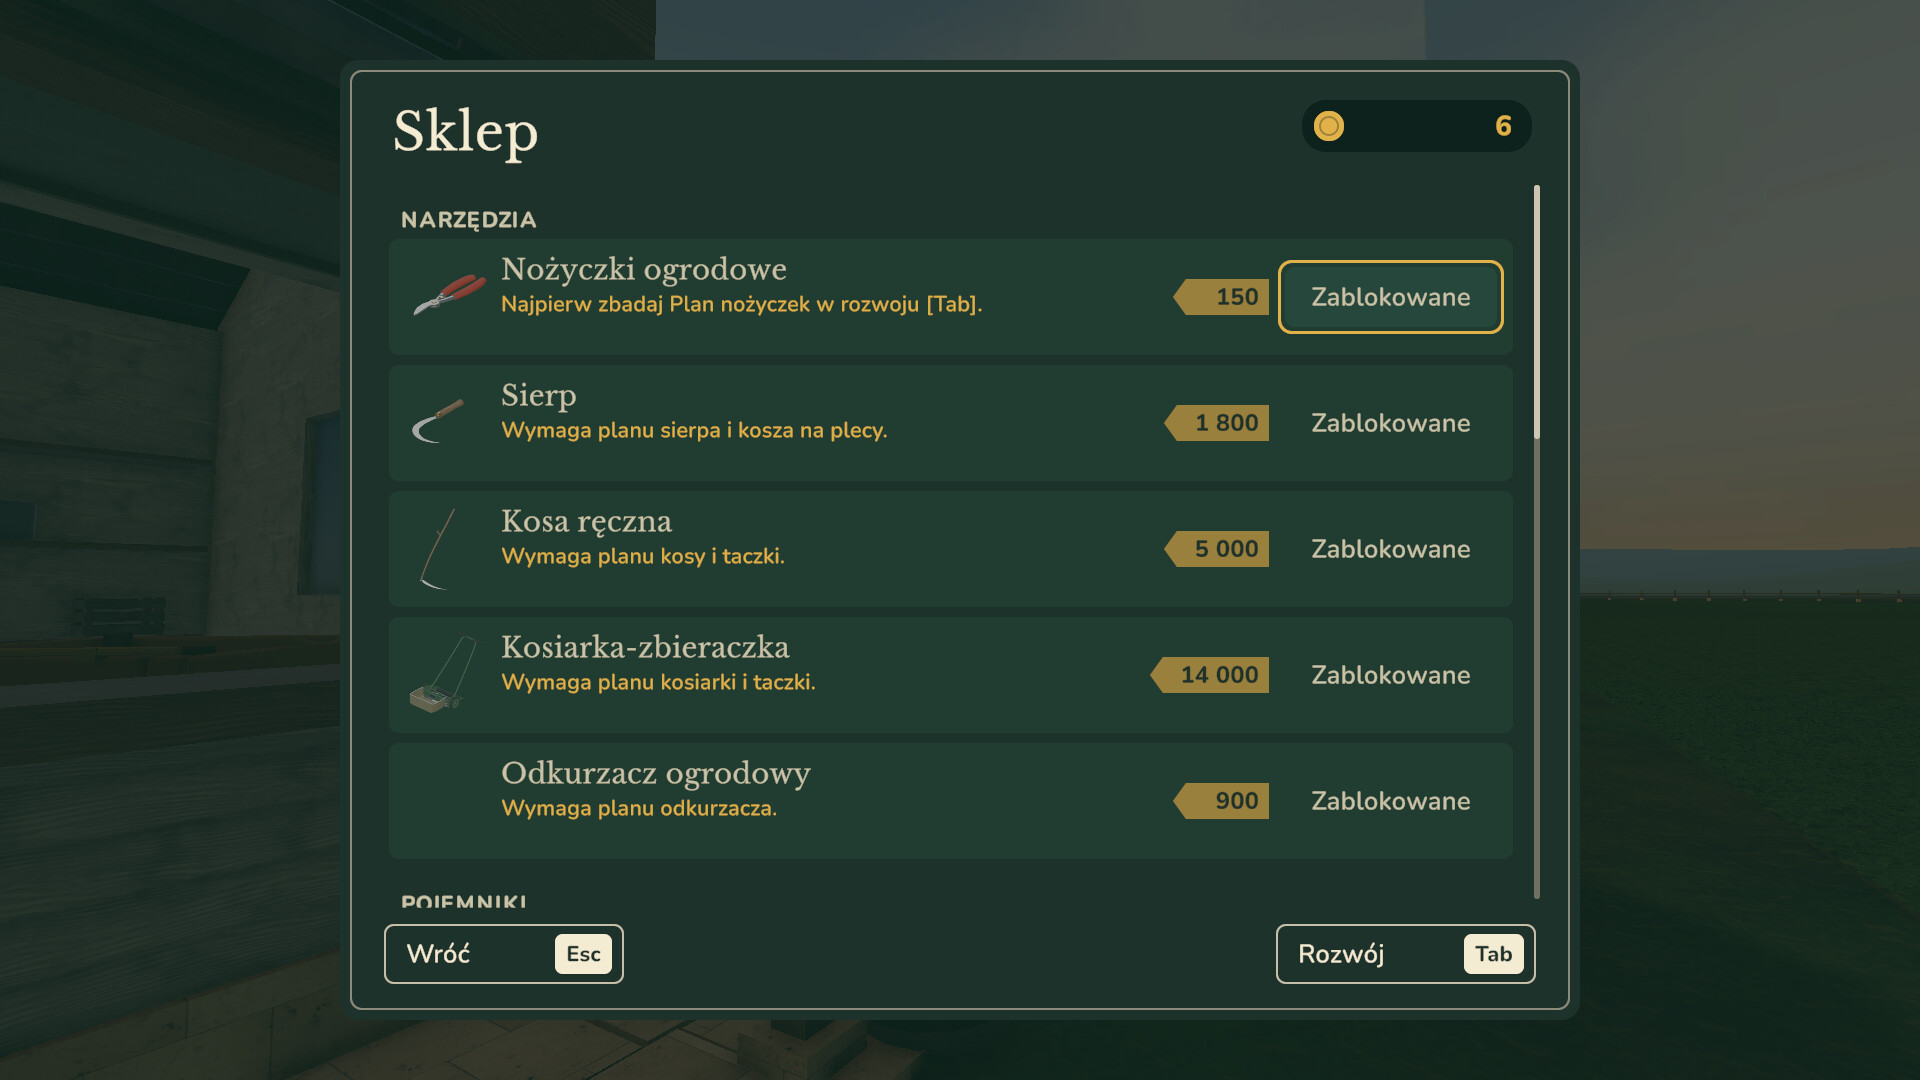
Task: Click Zablokowane button for Sierp
Action: (x=1390, y=423)
